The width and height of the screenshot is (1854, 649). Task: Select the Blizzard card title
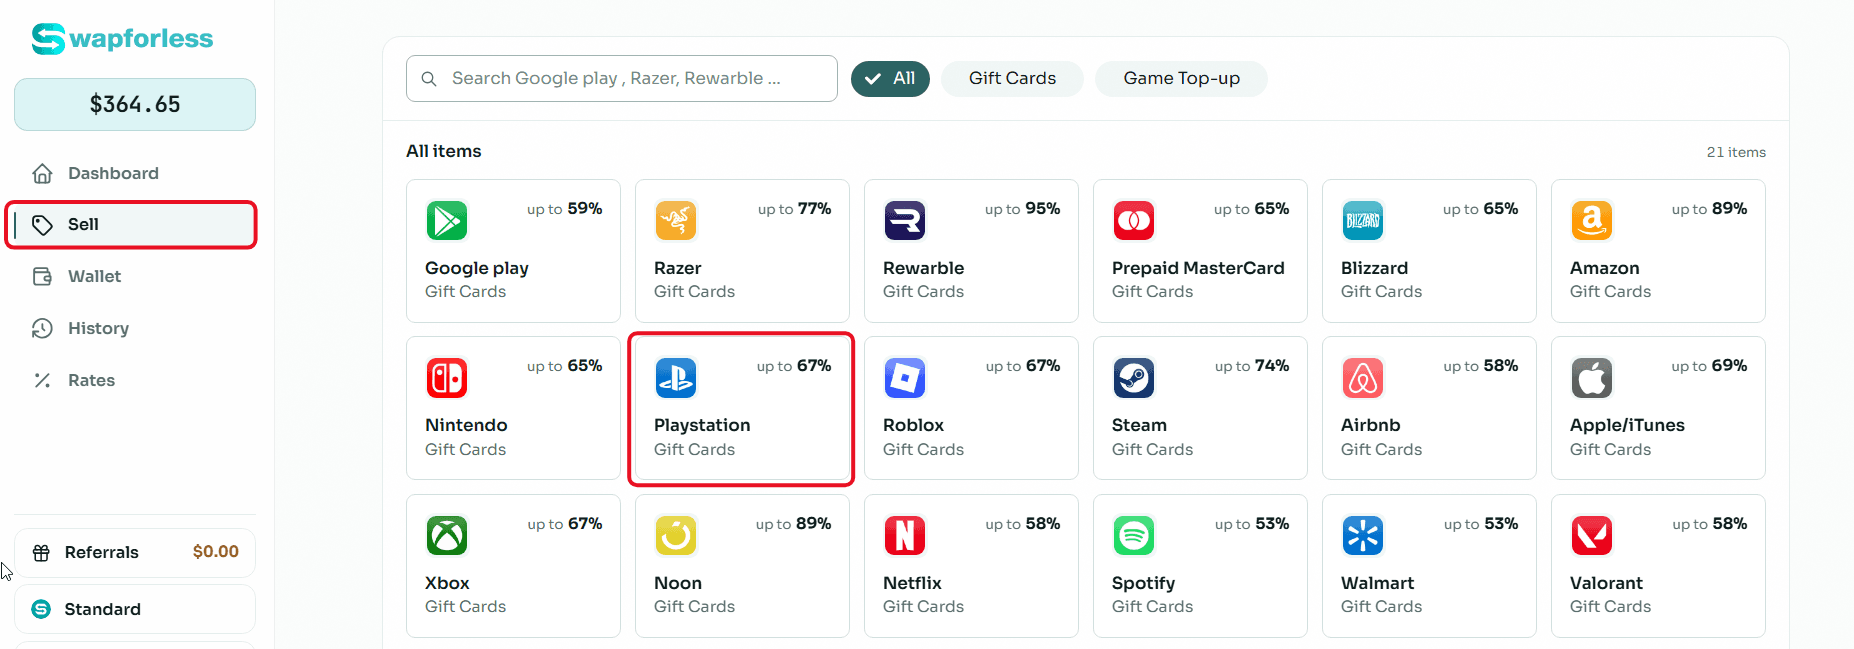[1375, 268]
